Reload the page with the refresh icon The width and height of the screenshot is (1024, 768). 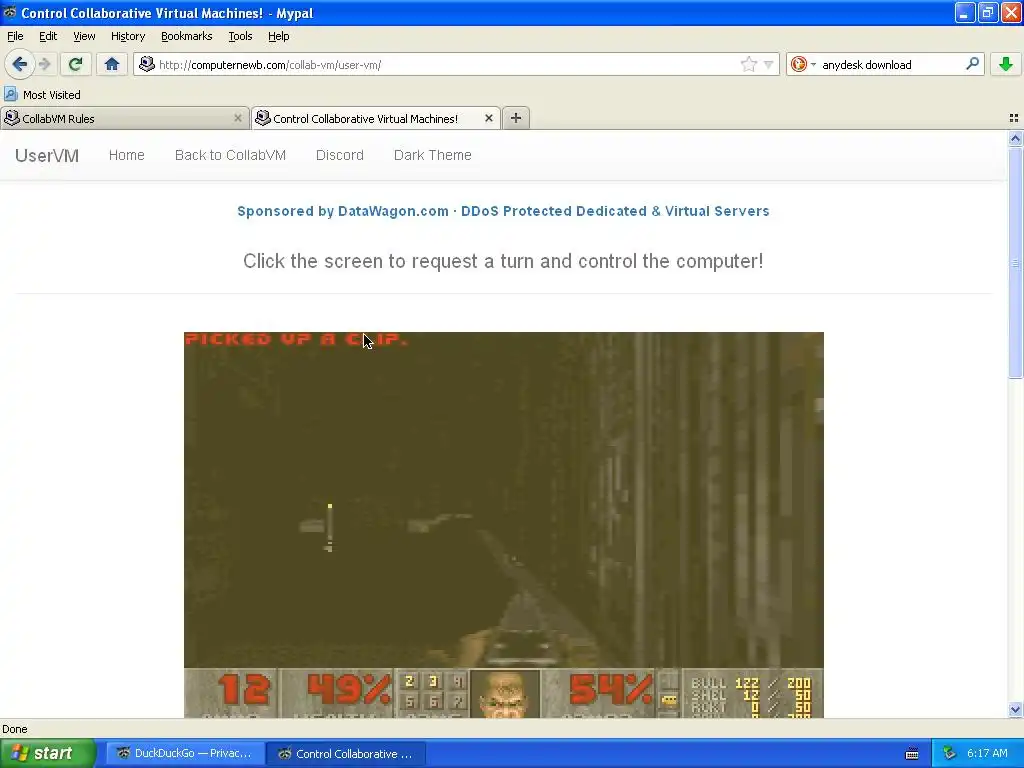point(75,64)
